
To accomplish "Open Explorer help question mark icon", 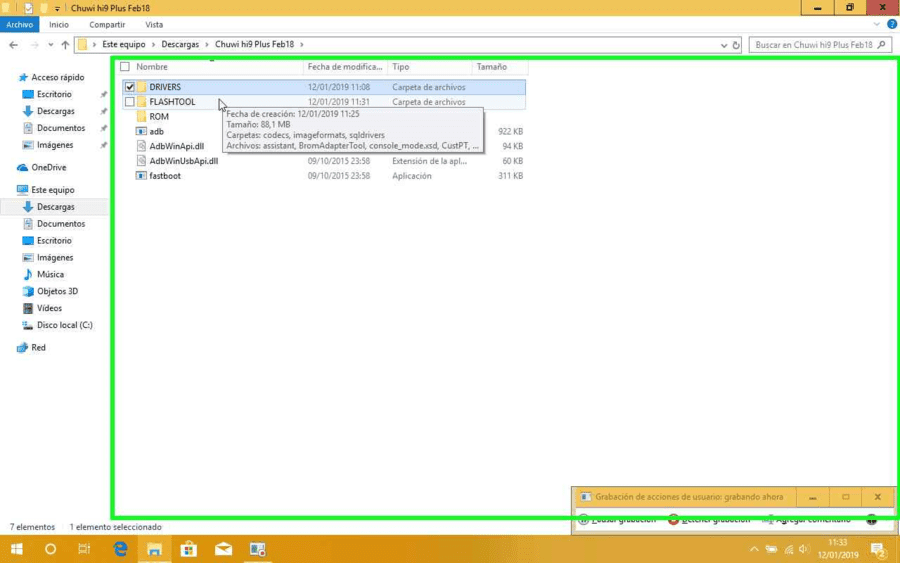I will [x=892, y=24].
